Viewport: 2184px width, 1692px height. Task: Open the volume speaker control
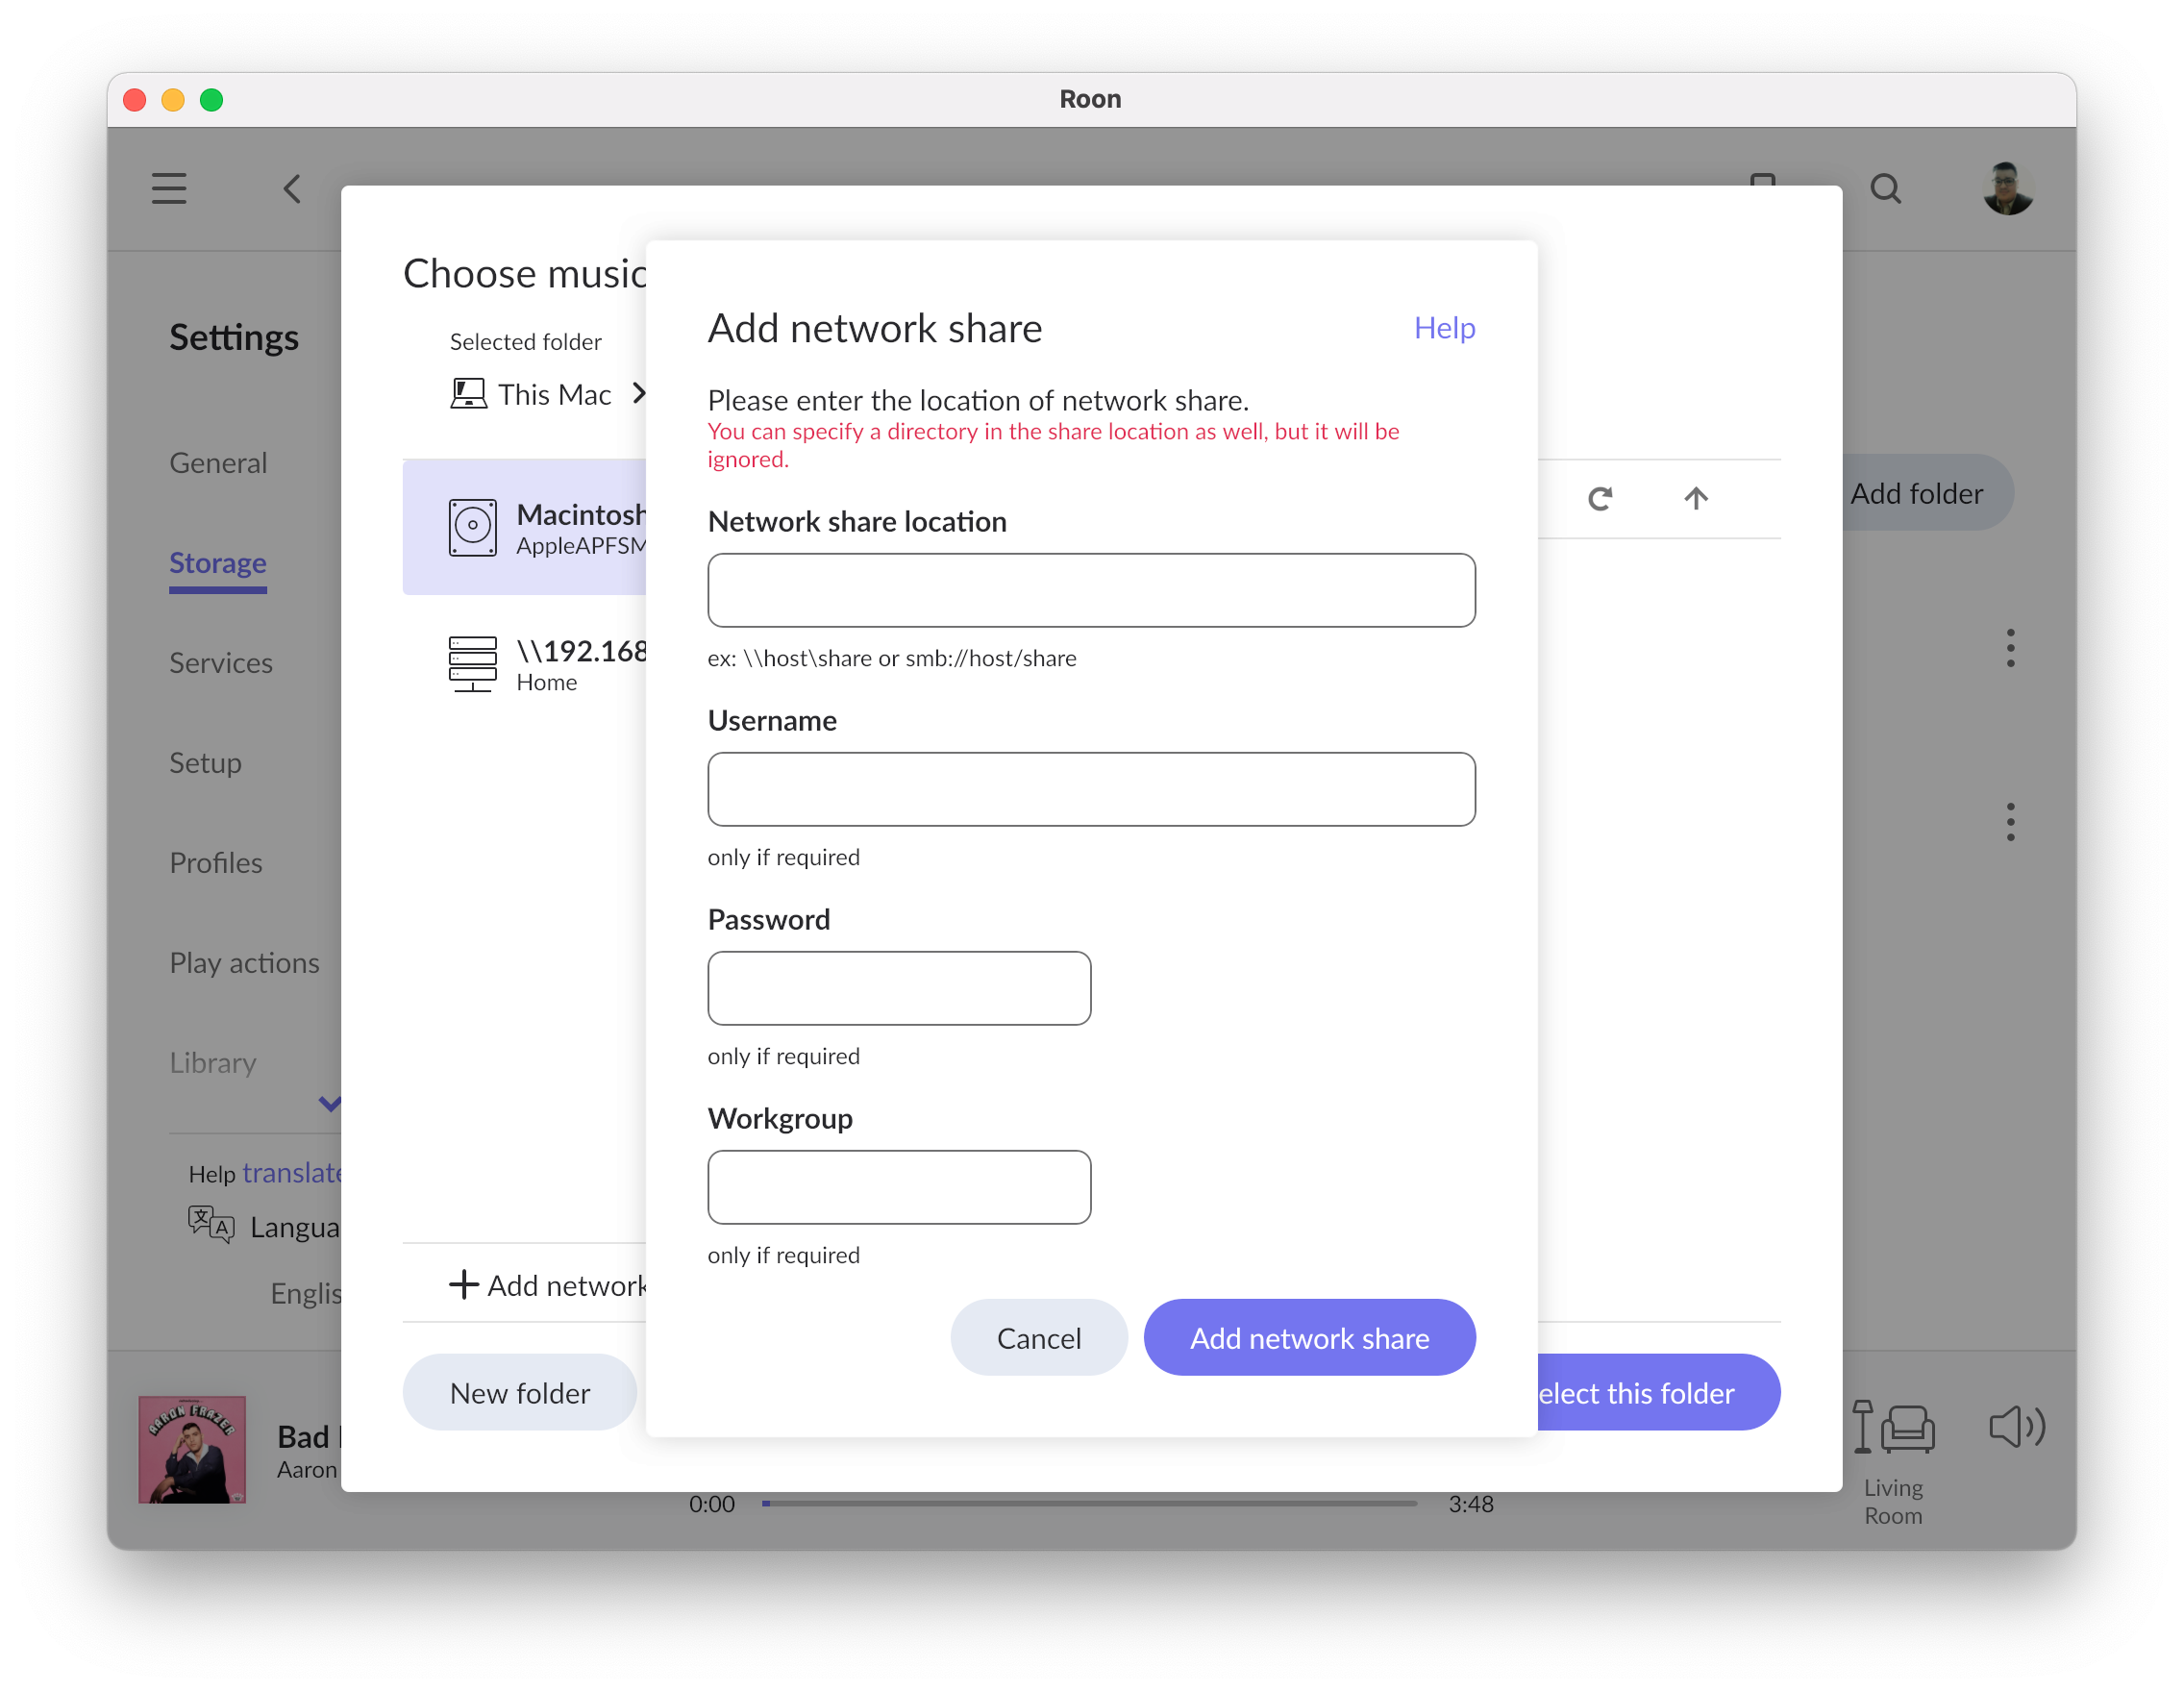[2016, 1427]
